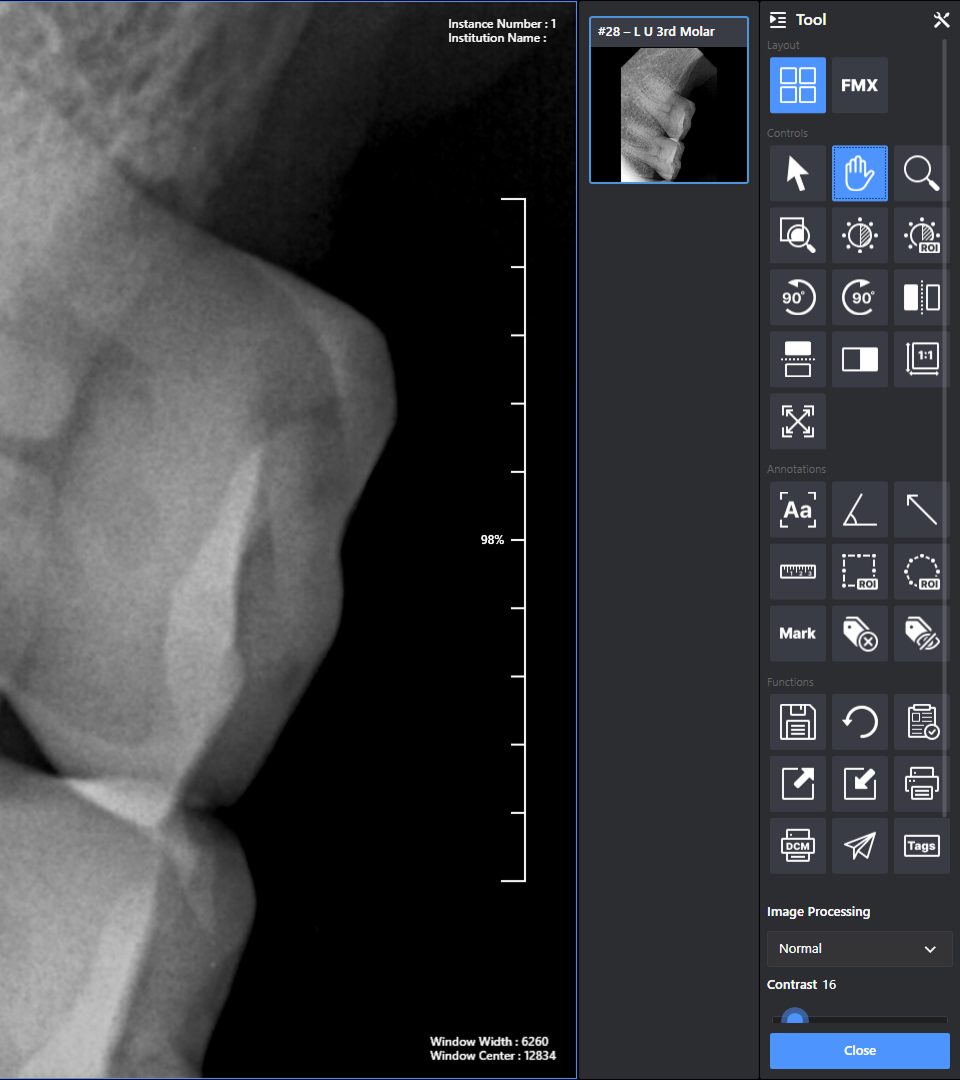The image size is (960, 1080).
Task: Select the ruler length measurement tool
Action: point(797,571)
